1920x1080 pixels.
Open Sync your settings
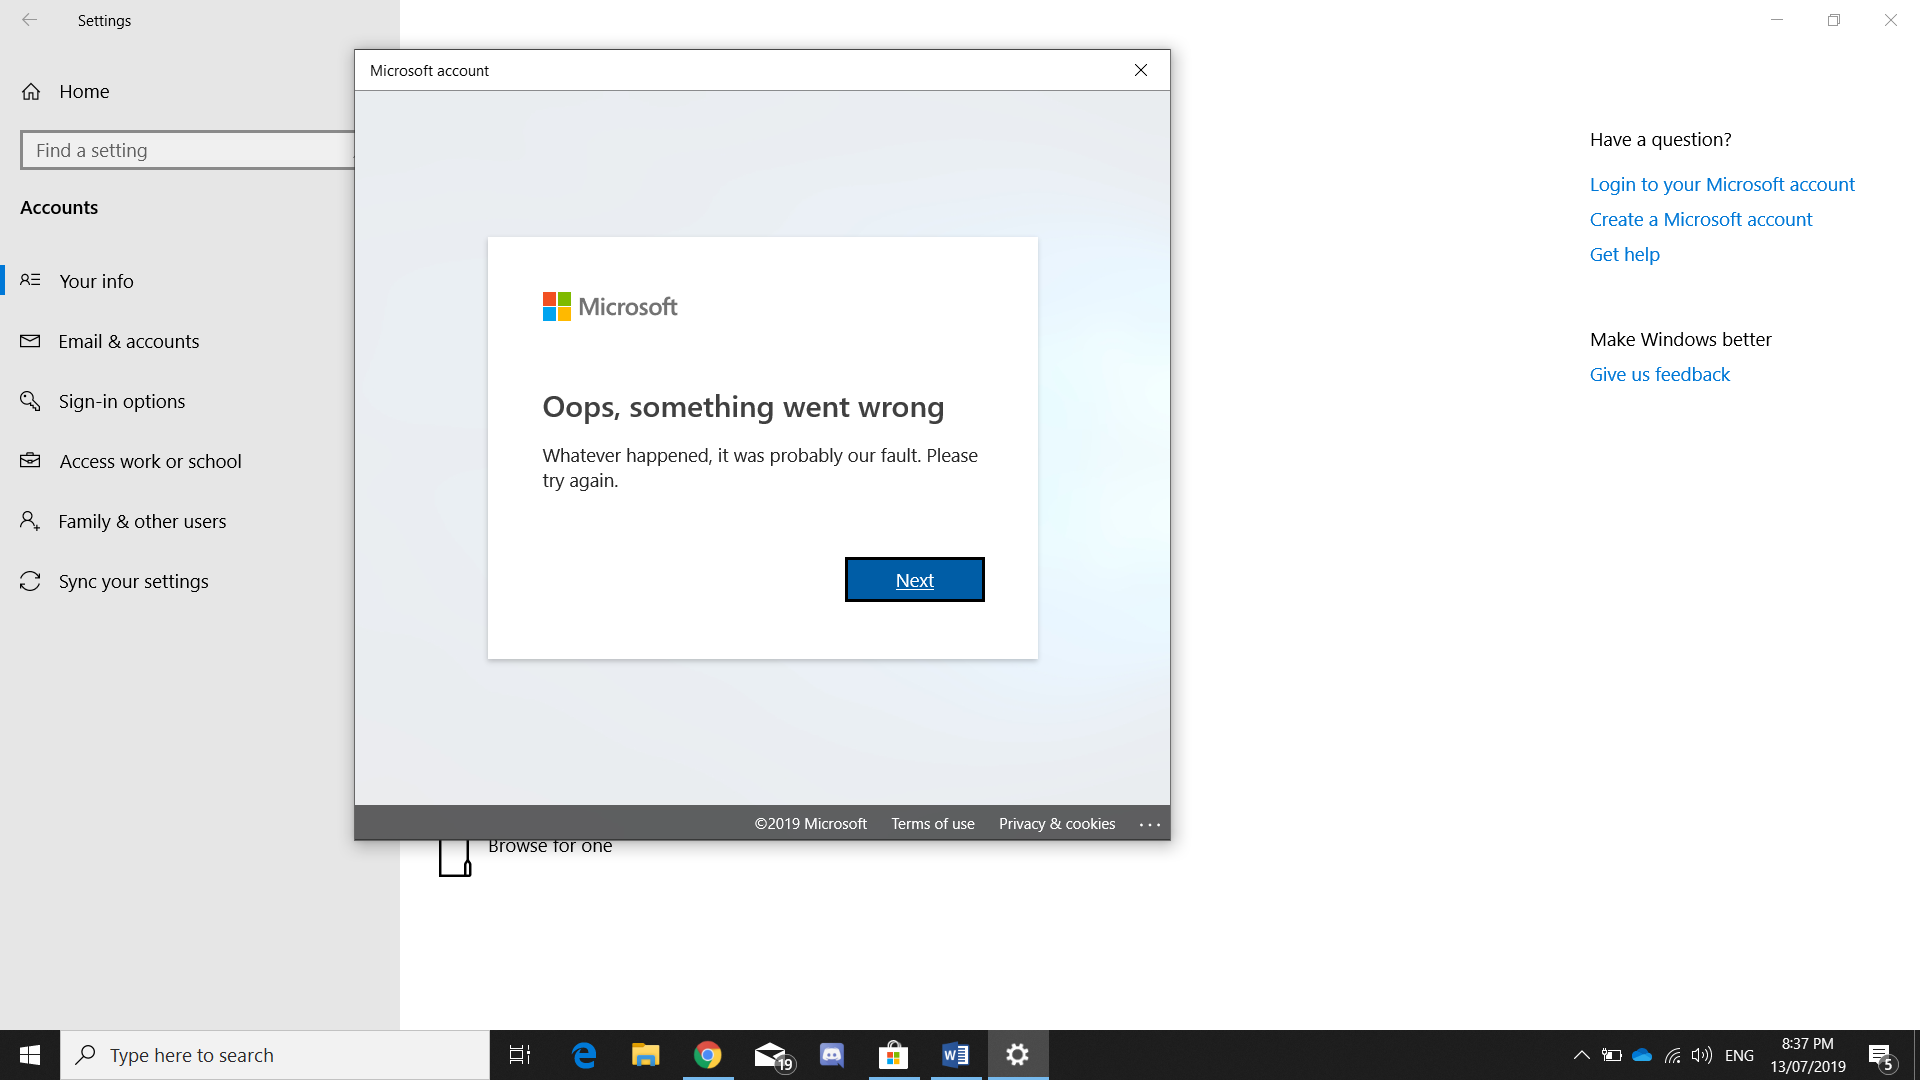tap(133, 581)
